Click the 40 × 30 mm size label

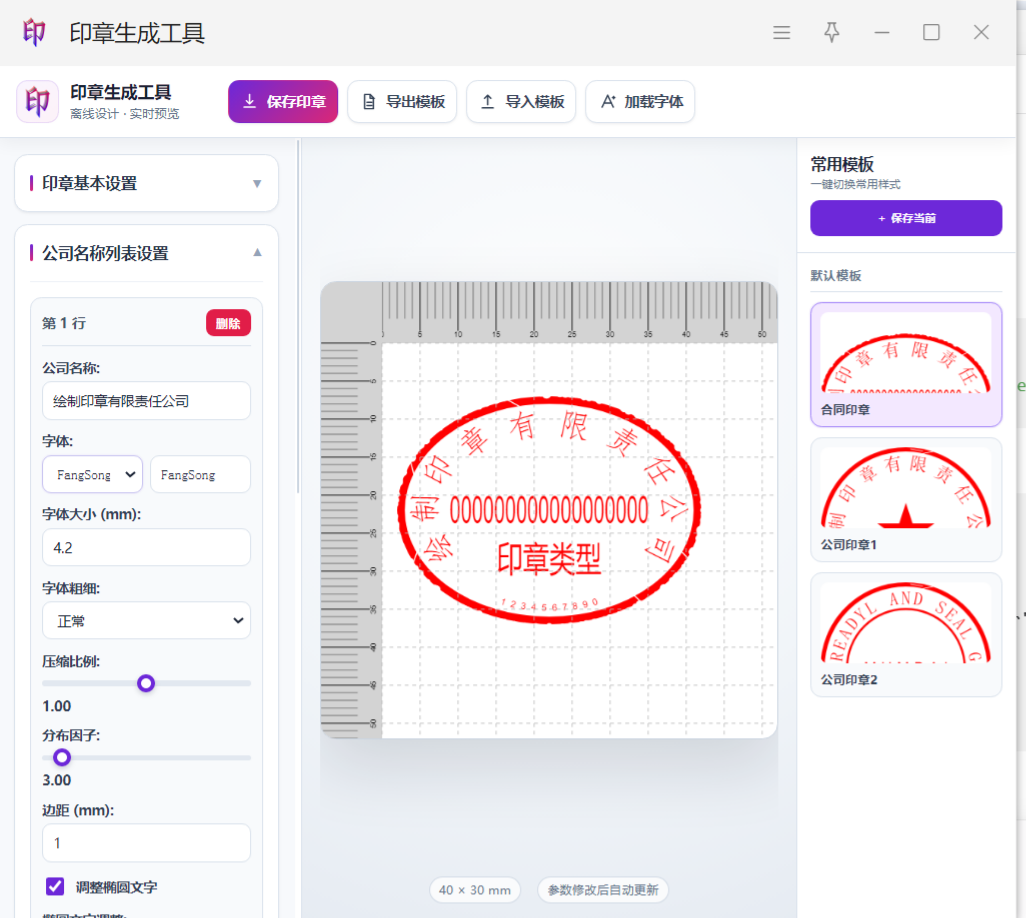(475, 890)
